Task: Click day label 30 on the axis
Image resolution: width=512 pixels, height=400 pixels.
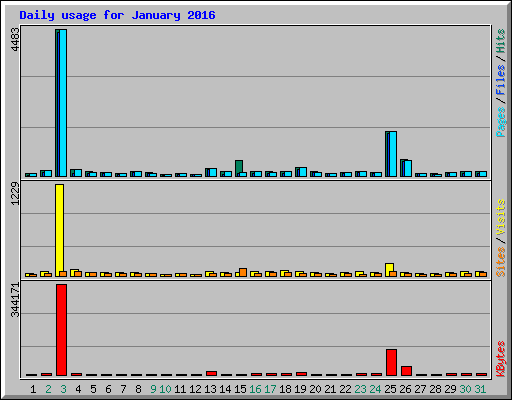Action: pos(465,389)
